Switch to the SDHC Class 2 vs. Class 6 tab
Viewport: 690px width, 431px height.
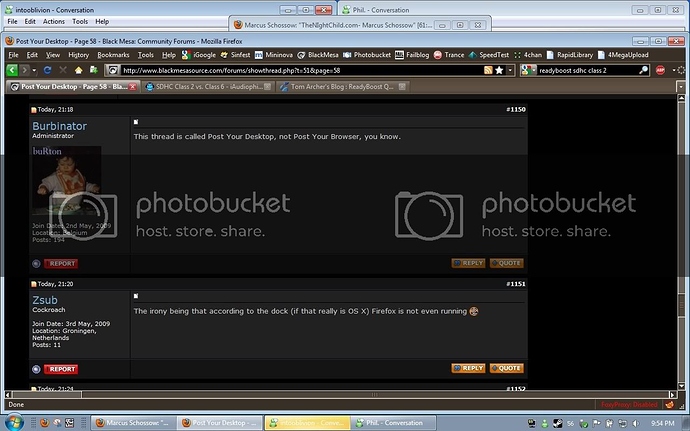[x=208, y=87]
